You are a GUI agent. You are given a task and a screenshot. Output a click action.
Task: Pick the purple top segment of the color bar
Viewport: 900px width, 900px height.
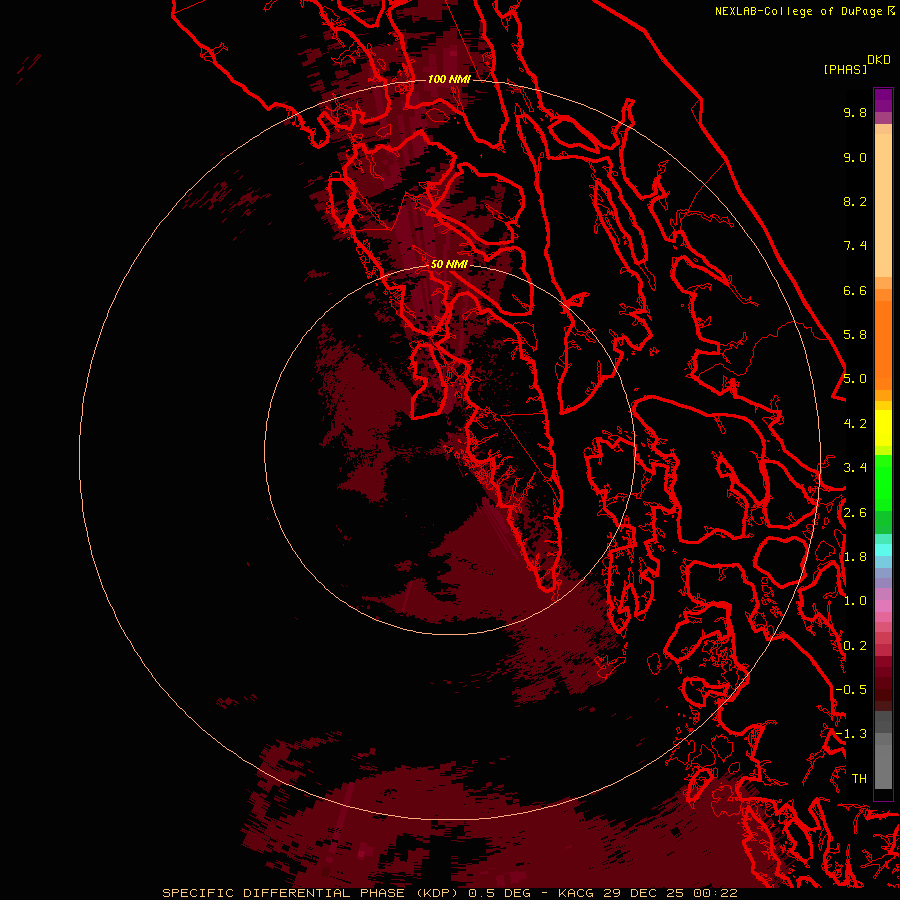pyautogui.click(x=883, y=100)
